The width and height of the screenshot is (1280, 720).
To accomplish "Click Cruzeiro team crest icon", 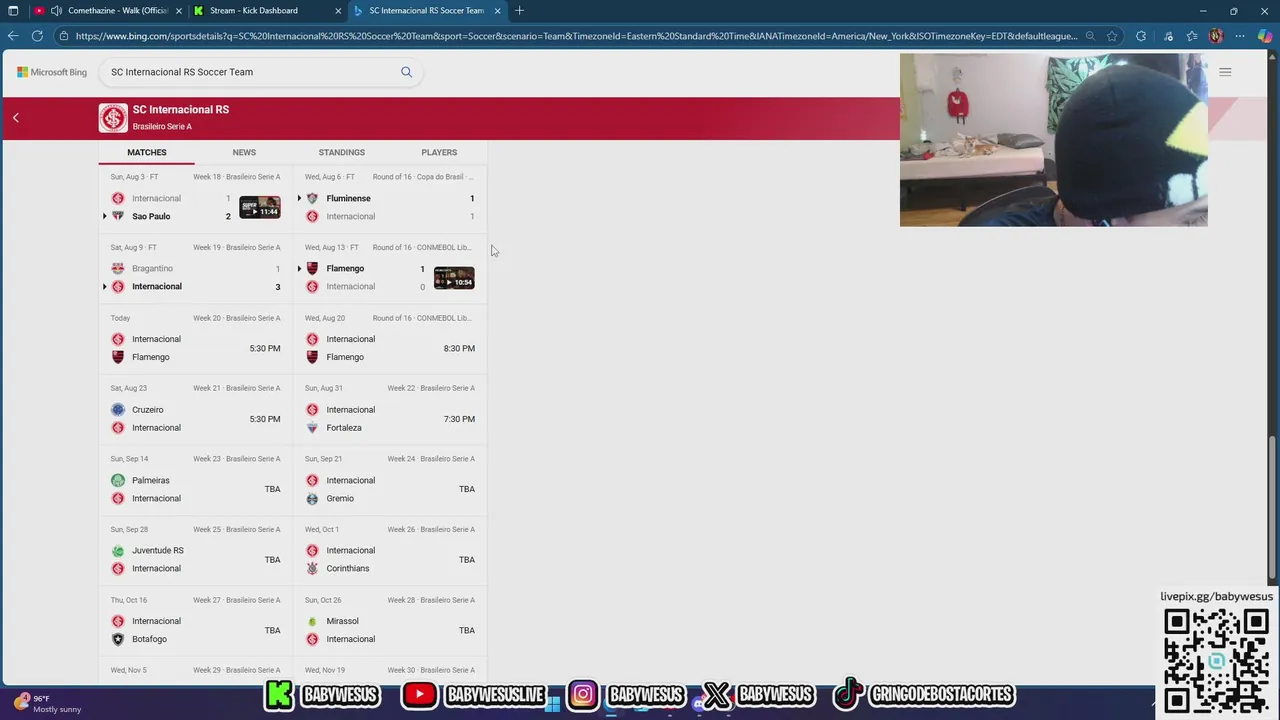I will [x=118, y=409].
